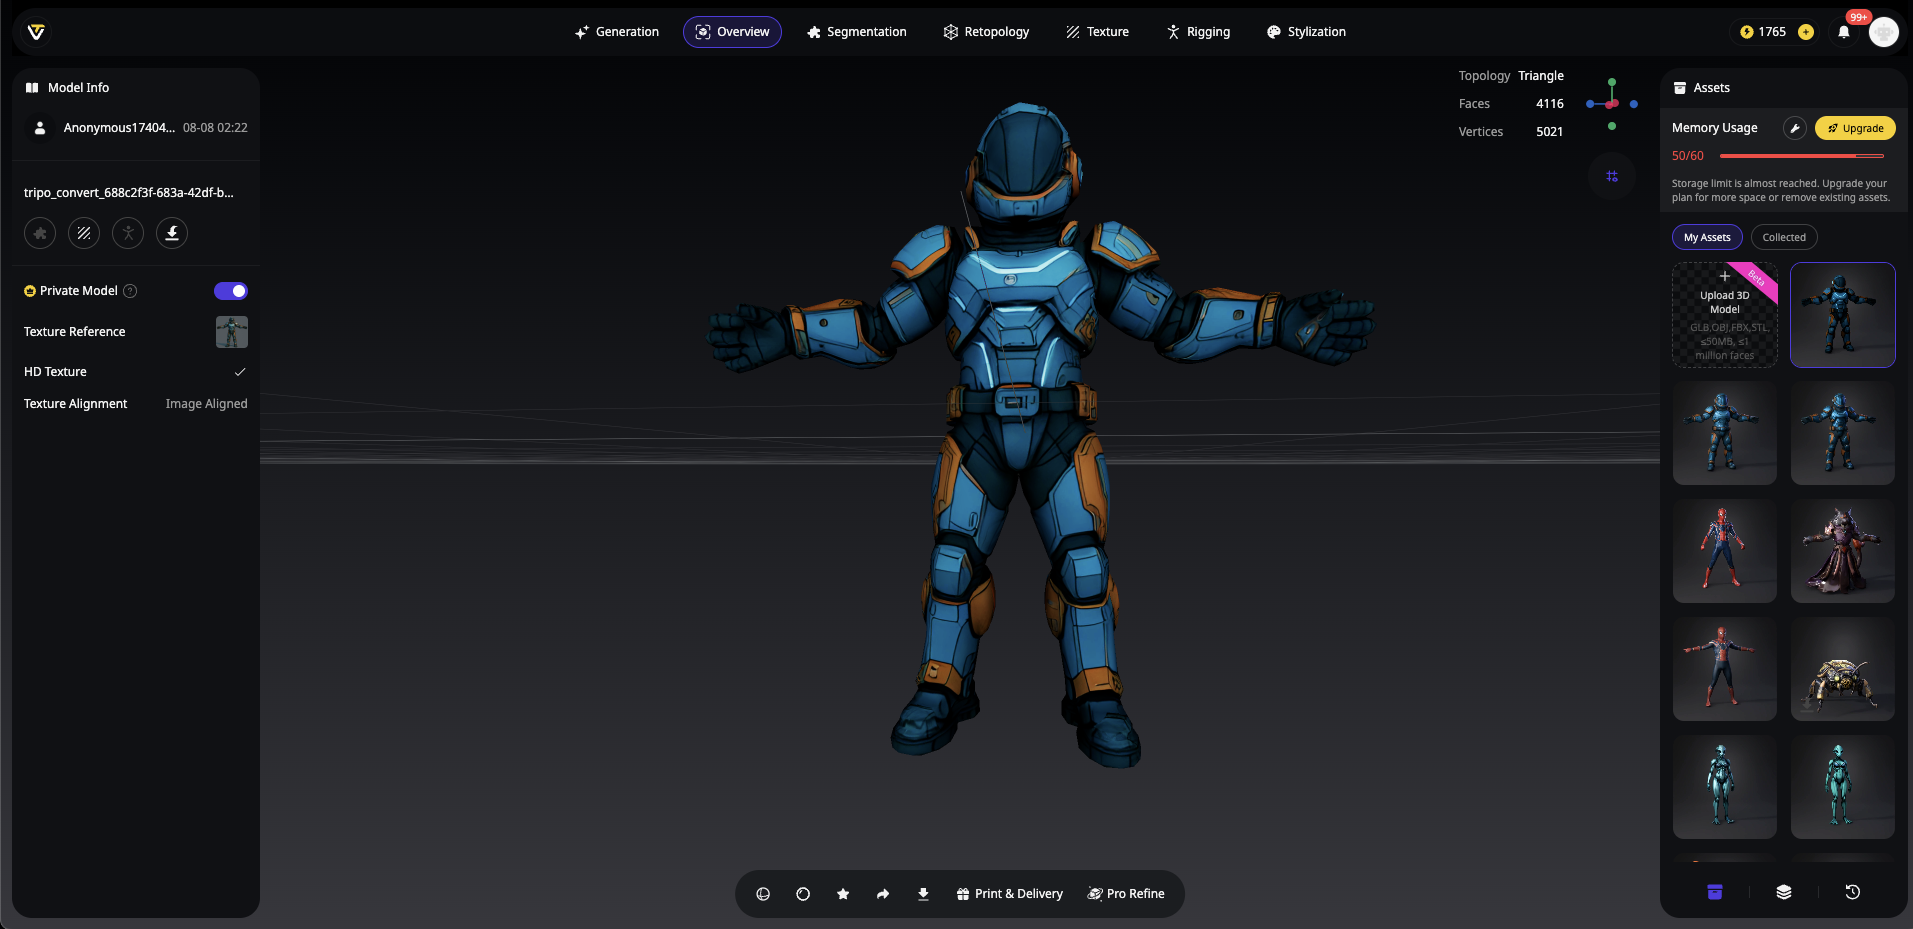Click the share arrow icon in bottom toolbar
This screenshot has width=1913, height=929.
(x=883, y=894)
